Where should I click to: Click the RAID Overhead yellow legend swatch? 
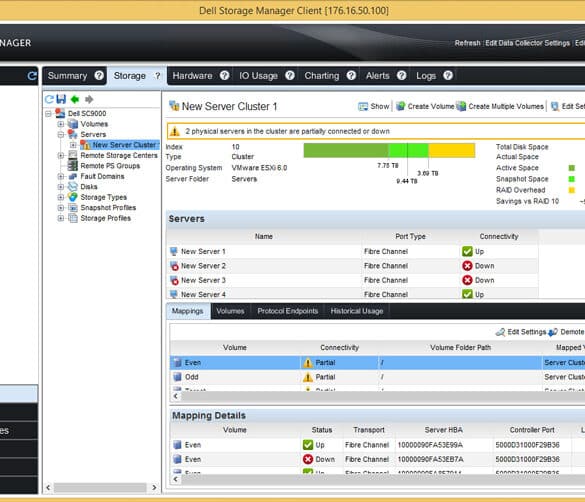coord(572,190)
